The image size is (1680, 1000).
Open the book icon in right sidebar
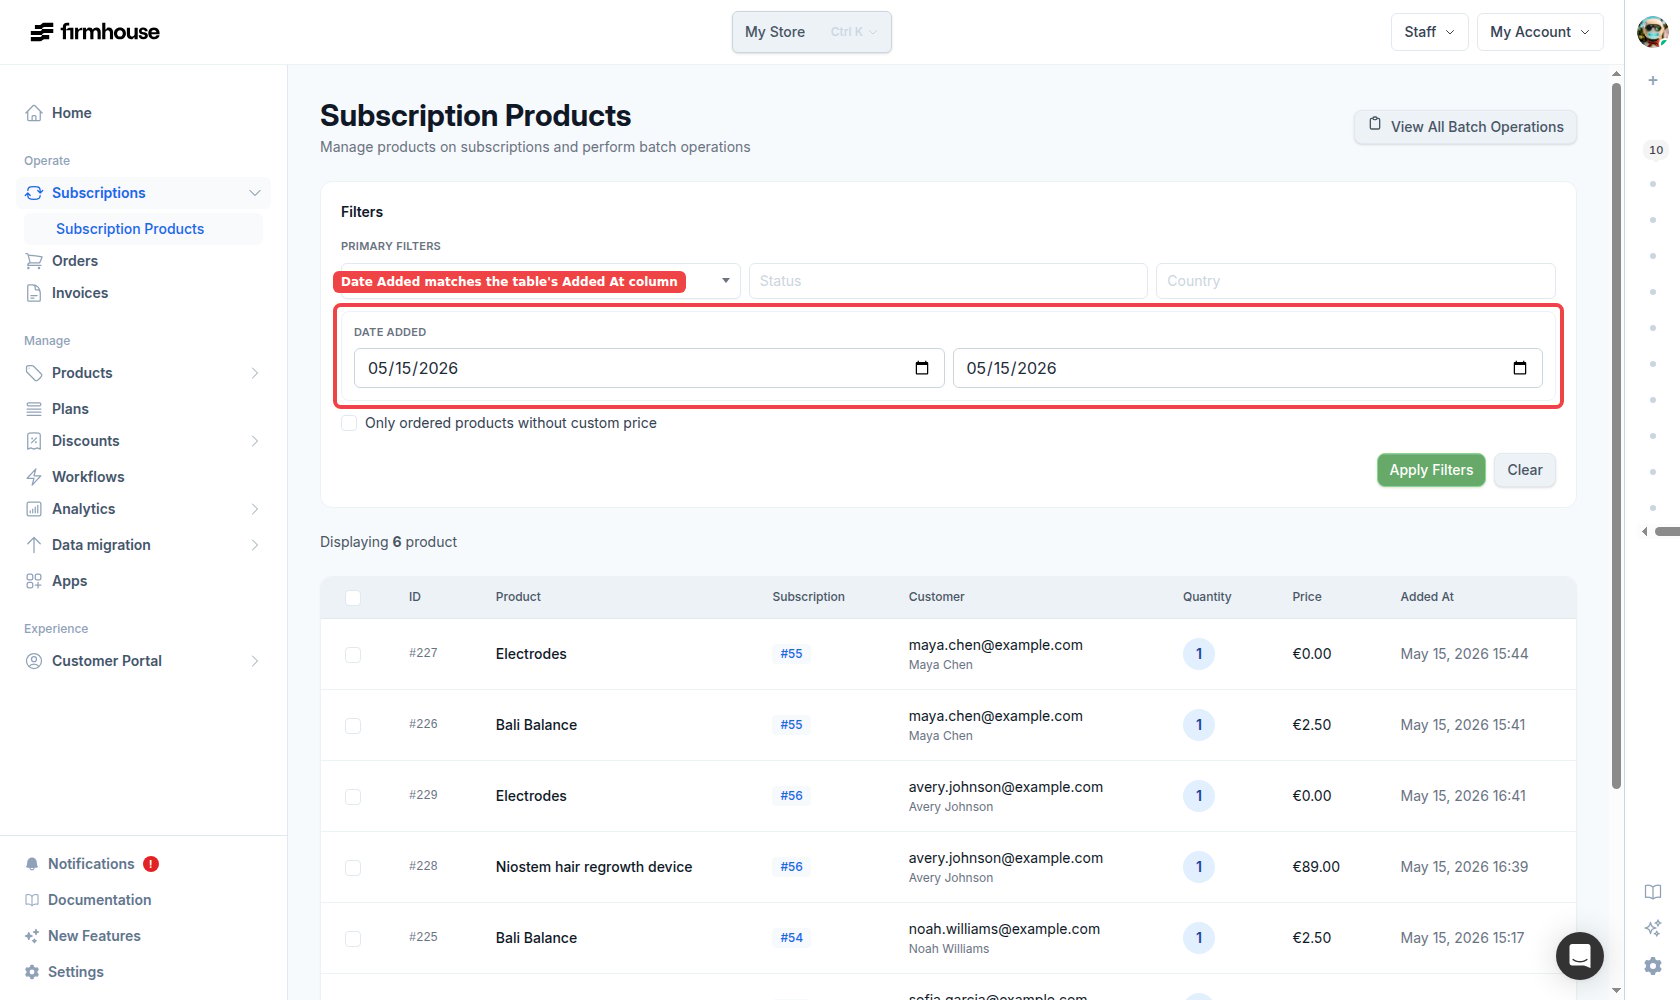[1653, 892]
